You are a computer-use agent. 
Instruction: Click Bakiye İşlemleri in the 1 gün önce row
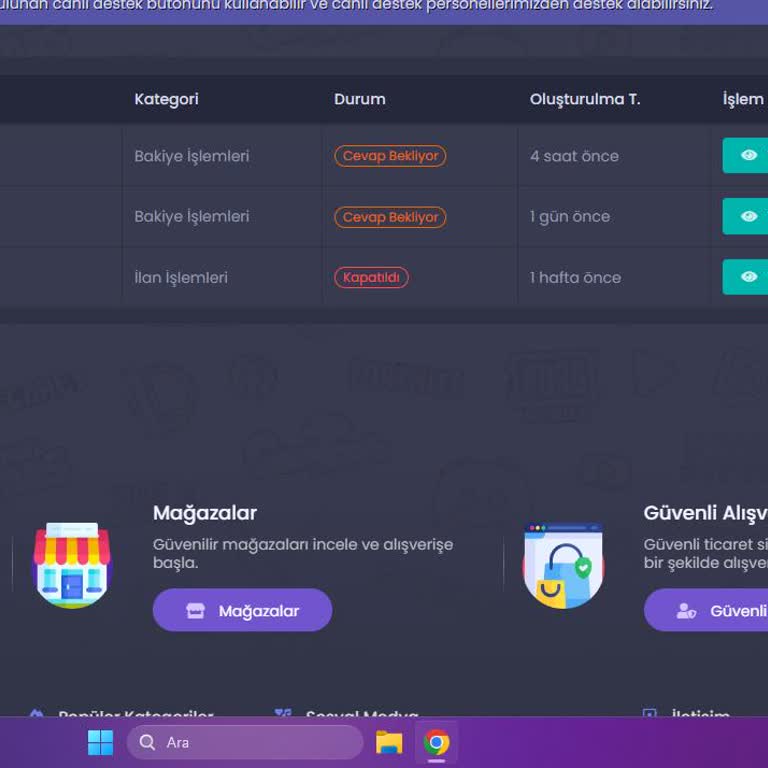pyautogui.click(x=192, y=216)
